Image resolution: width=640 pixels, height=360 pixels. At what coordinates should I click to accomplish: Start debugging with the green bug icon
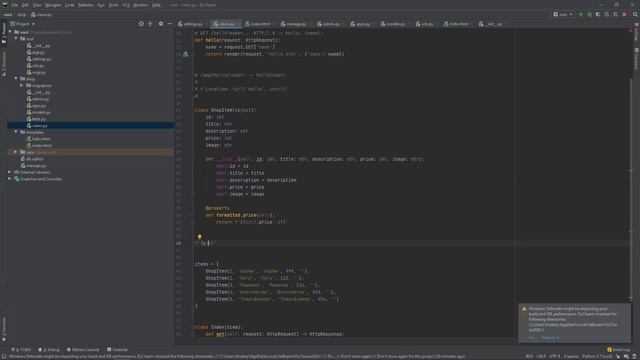coord(589,14)
